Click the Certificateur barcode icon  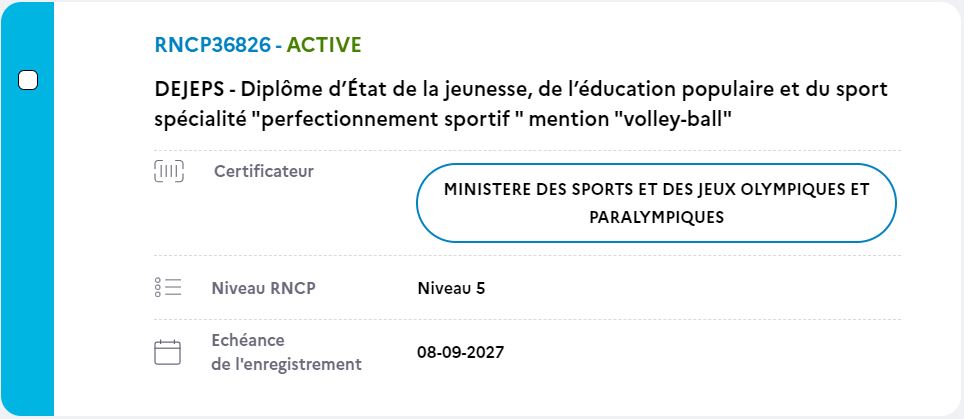click(168, 171)
